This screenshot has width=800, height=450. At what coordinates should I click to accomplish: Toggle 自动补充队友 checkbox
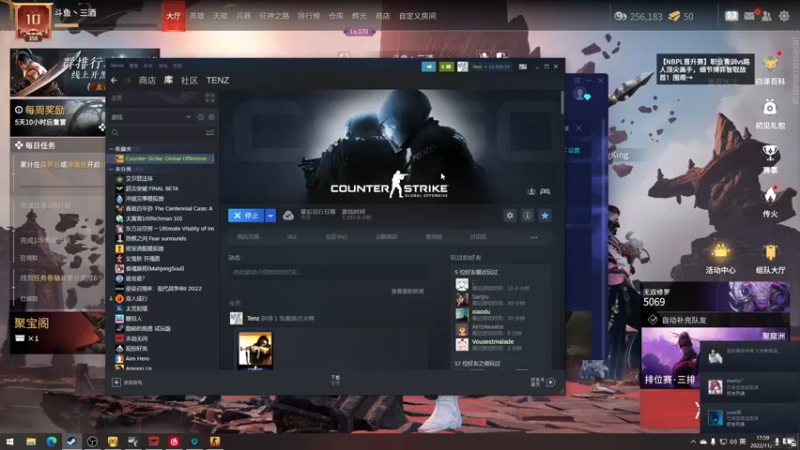point(653,320)
